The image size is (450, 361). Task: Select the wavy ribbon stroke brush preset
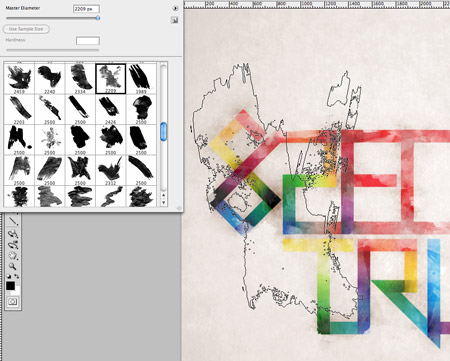pos(111,196)
